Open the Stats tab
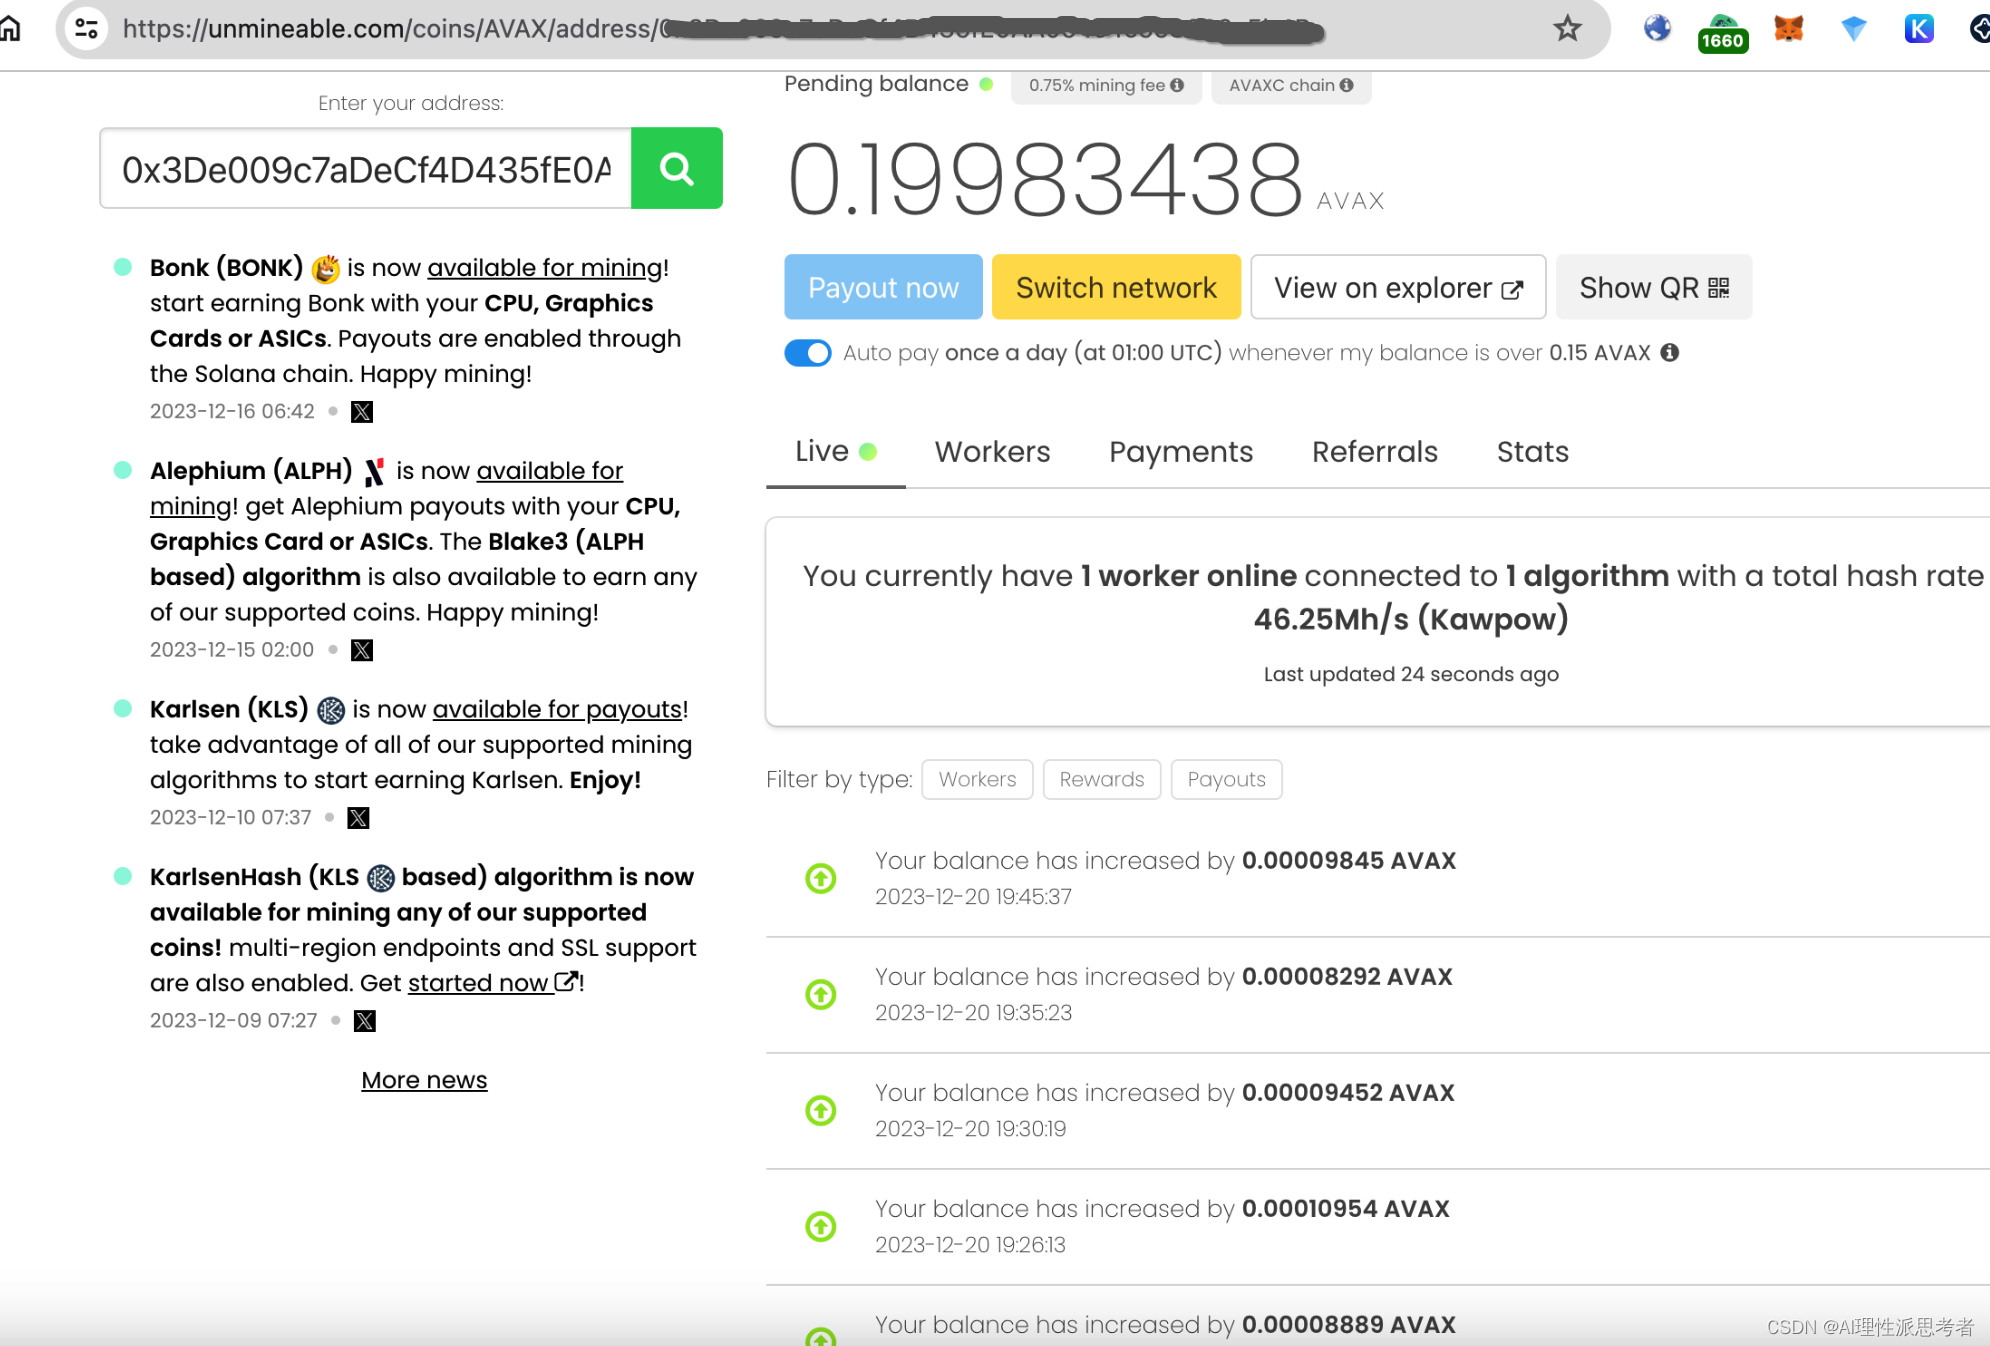Screen dimensions: 1990x1346 click(x=1532, y=452)
